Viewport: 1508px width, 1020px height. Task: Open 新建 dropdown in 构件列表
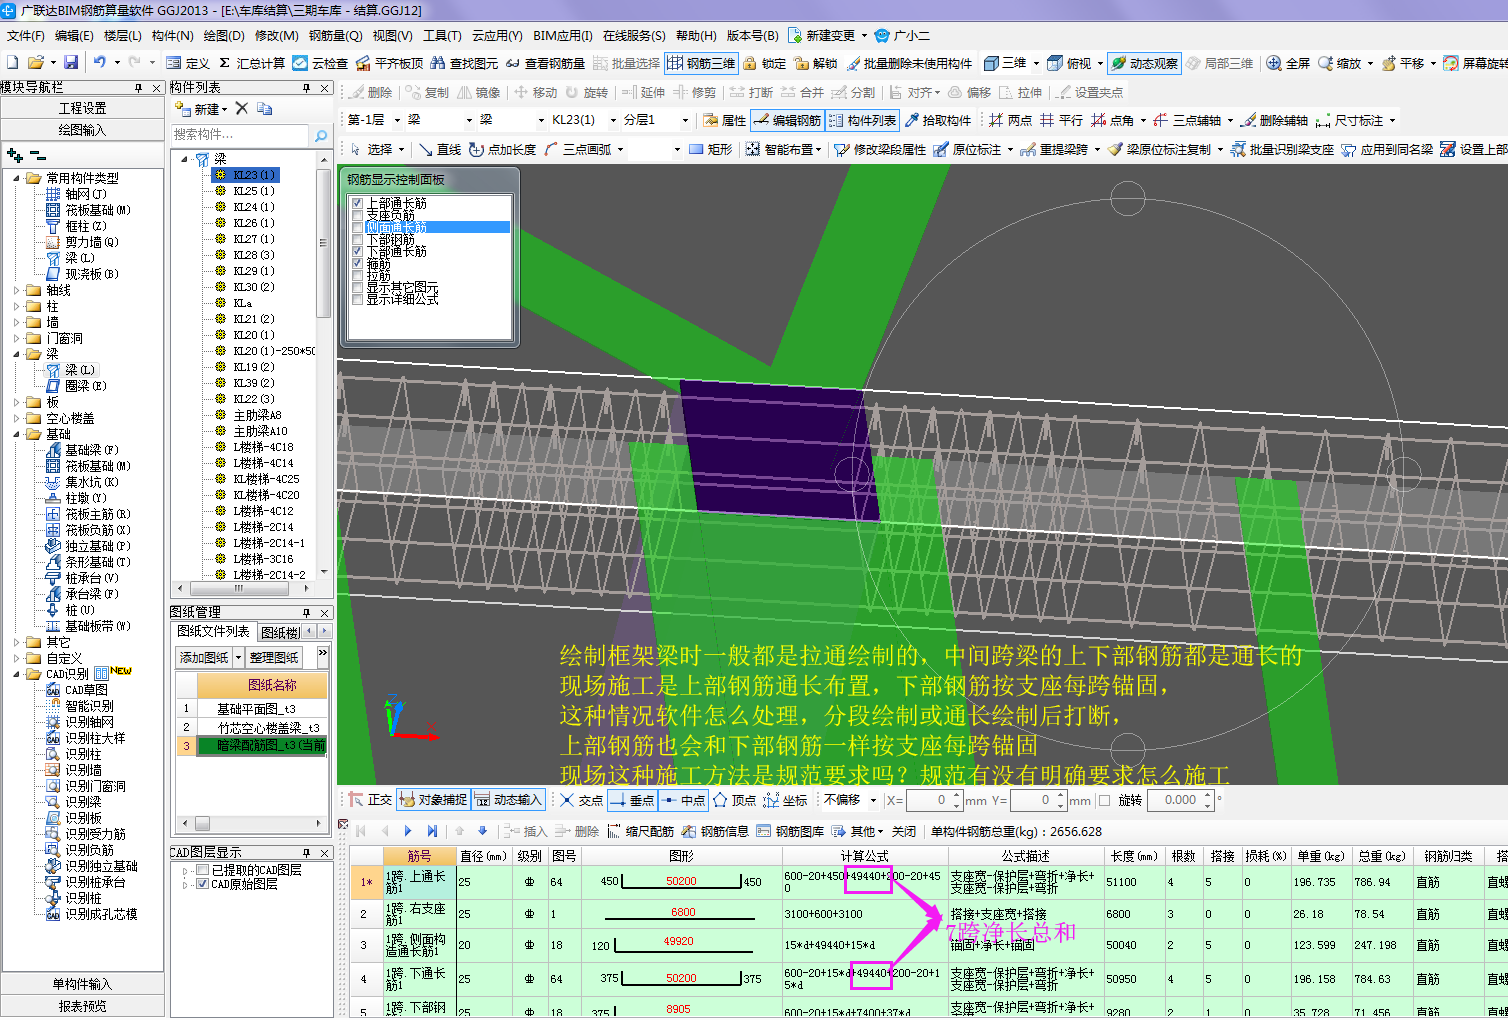(x=224, y=109)
